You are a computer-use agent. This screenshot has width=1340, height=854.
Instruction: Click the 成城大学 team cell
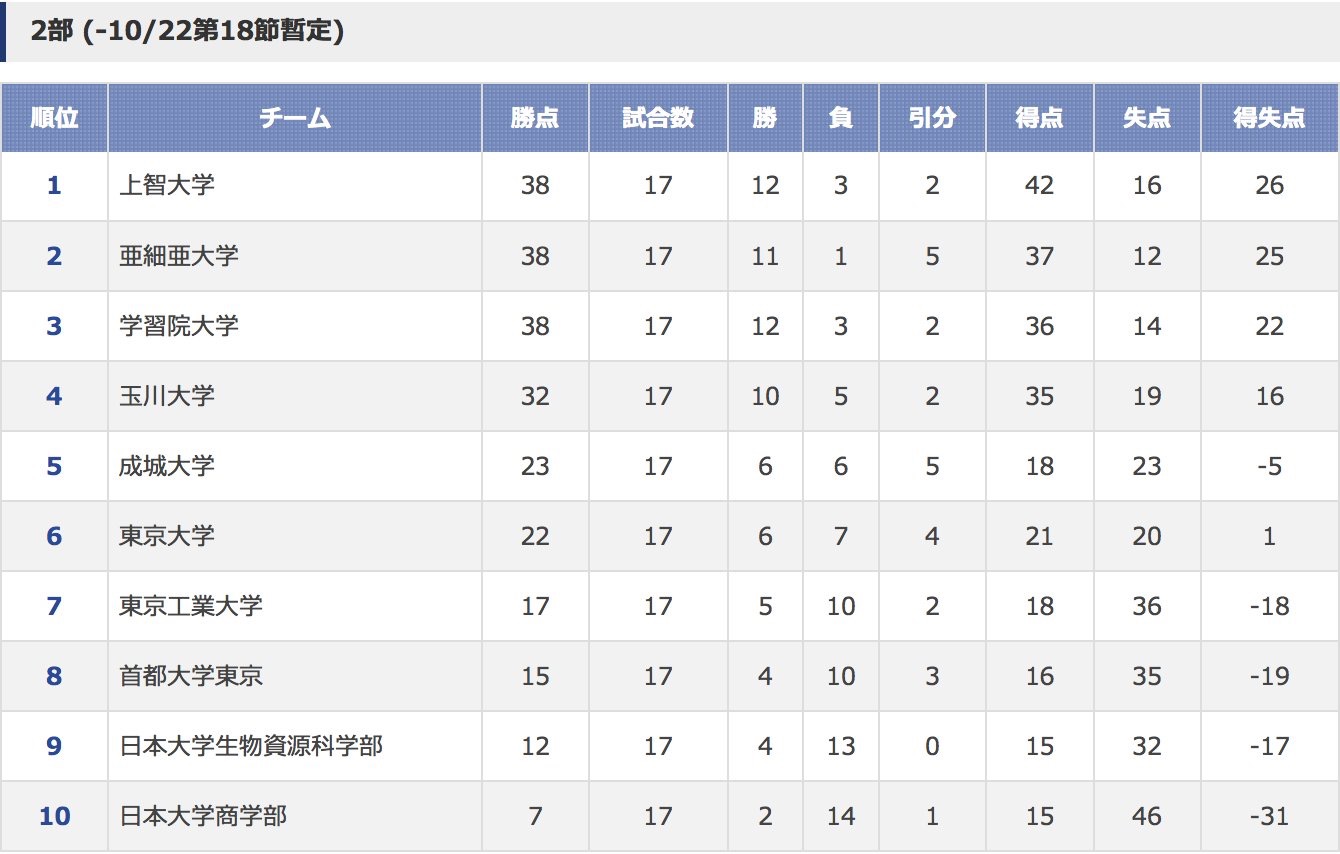coord(295,466)
